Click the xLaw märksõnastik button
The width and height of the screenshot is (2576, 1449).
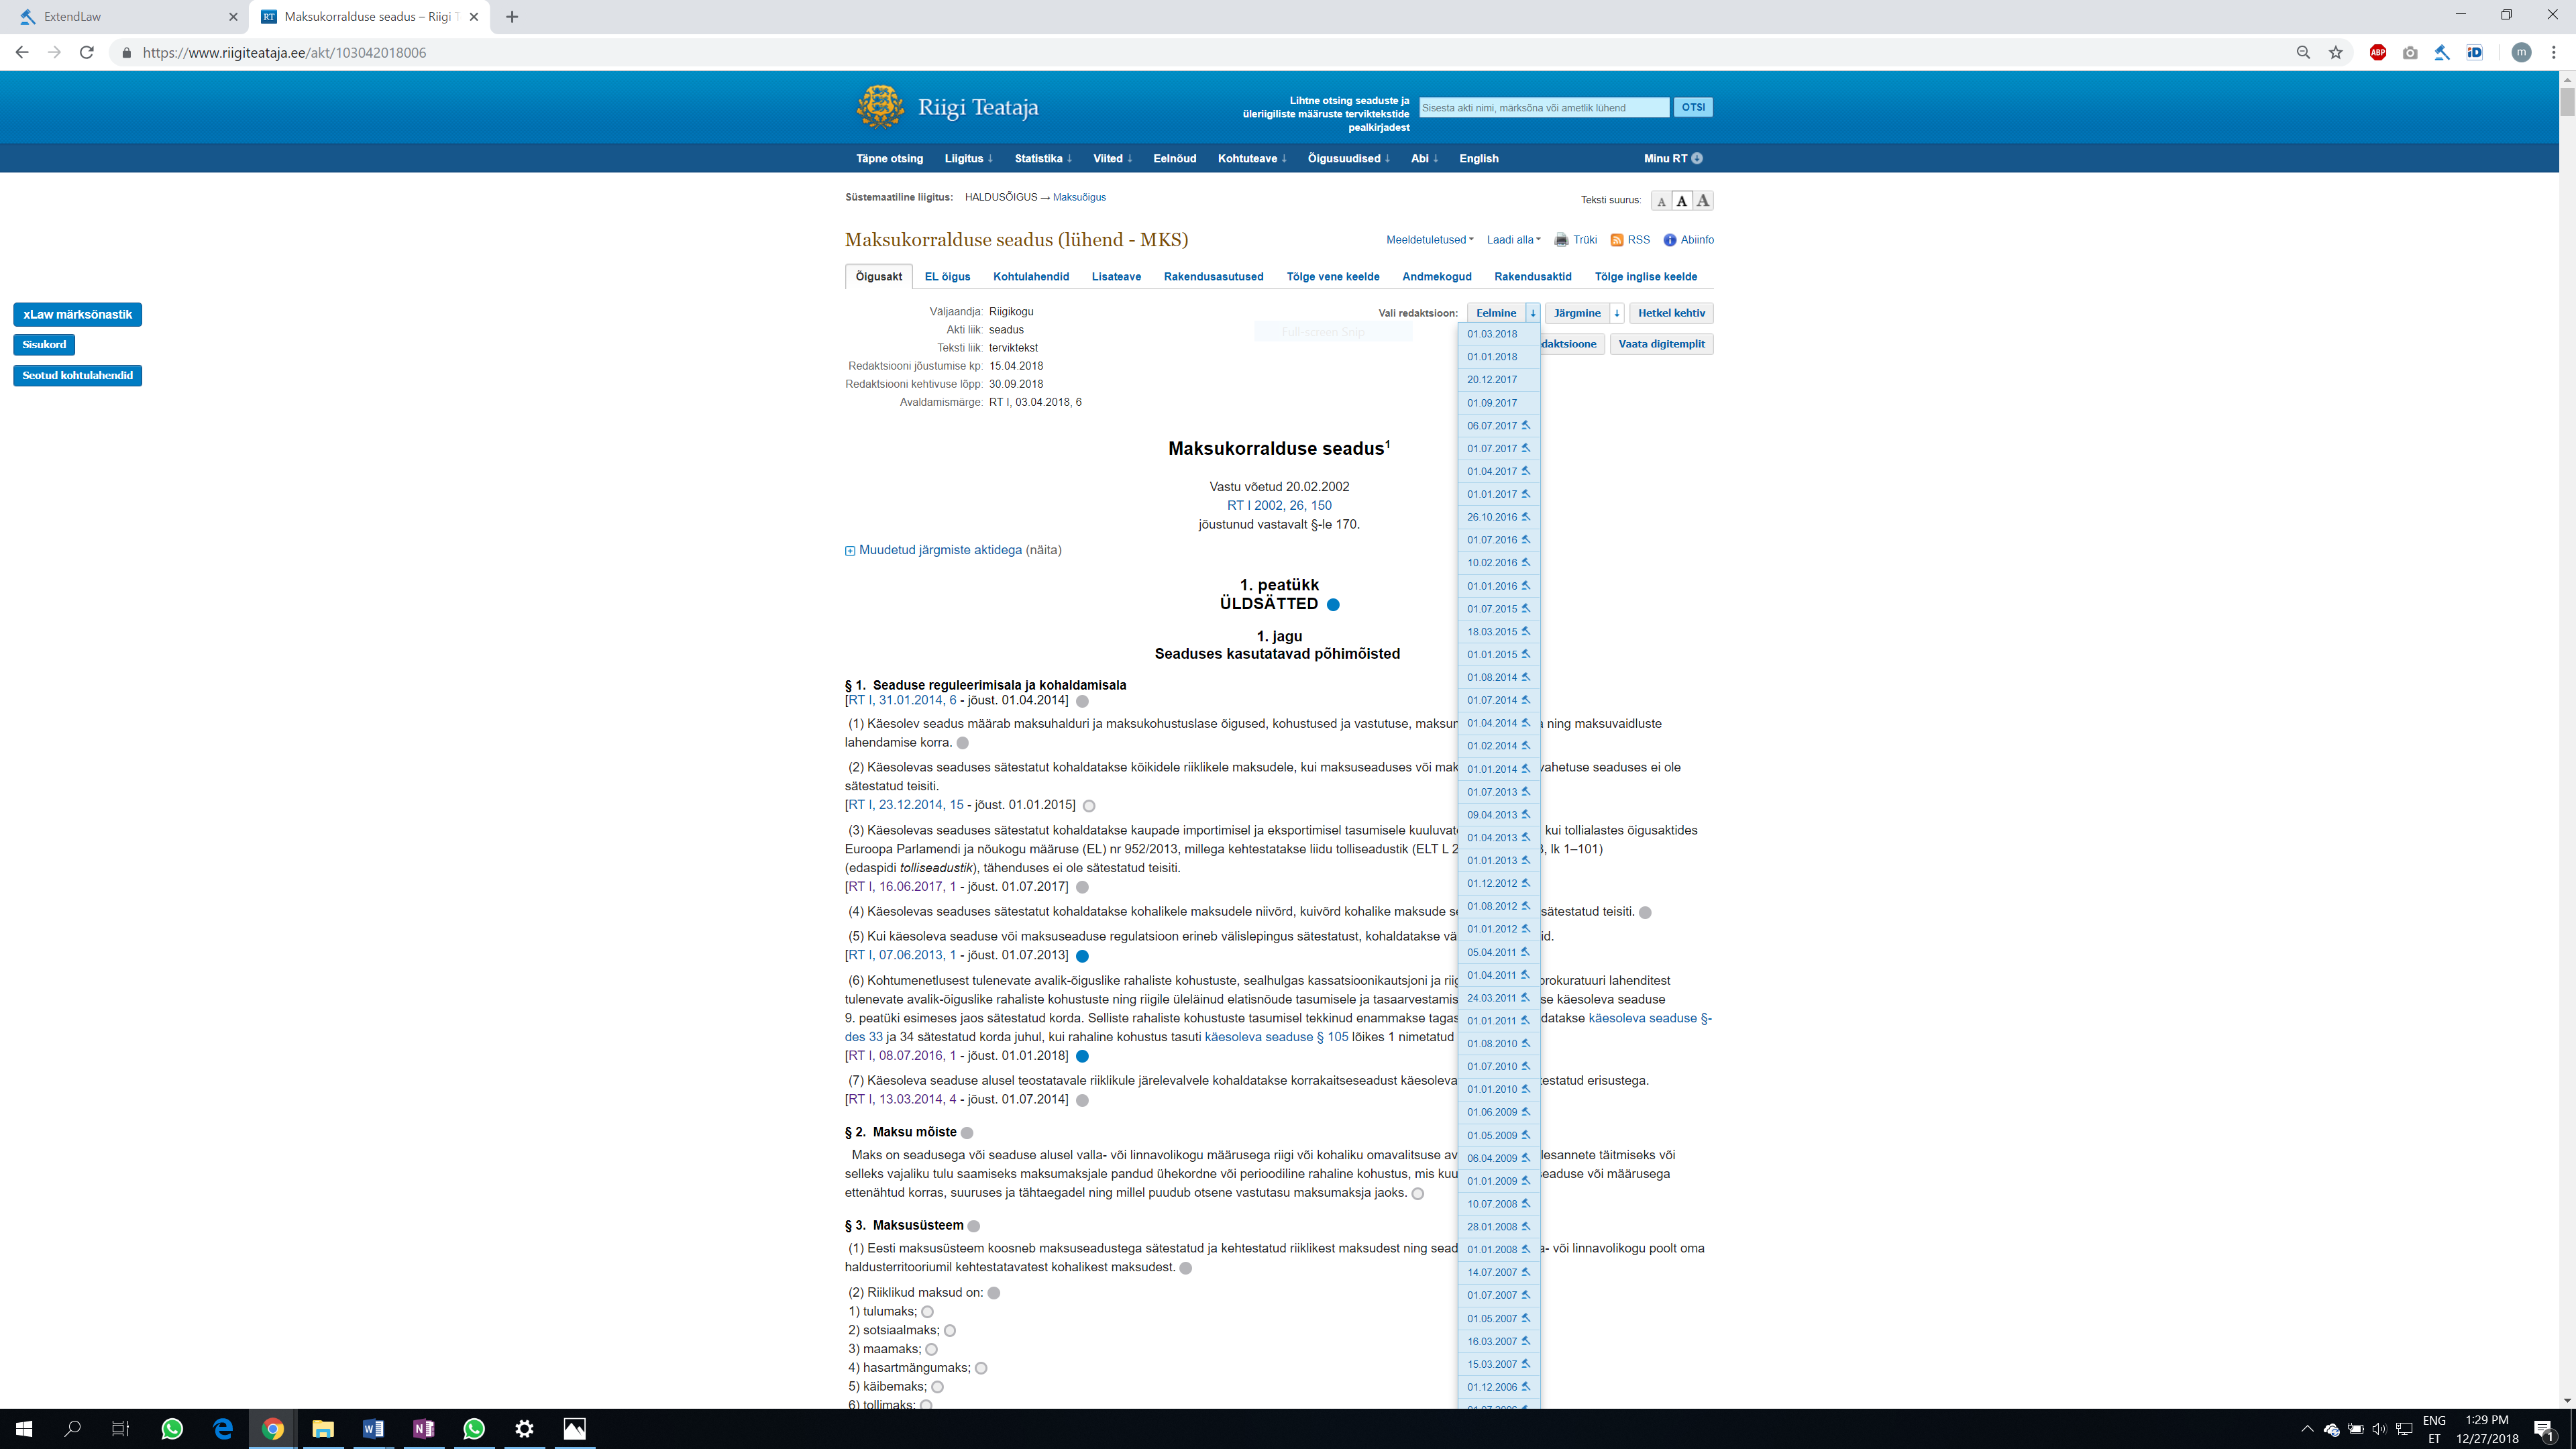pos(77,314)
